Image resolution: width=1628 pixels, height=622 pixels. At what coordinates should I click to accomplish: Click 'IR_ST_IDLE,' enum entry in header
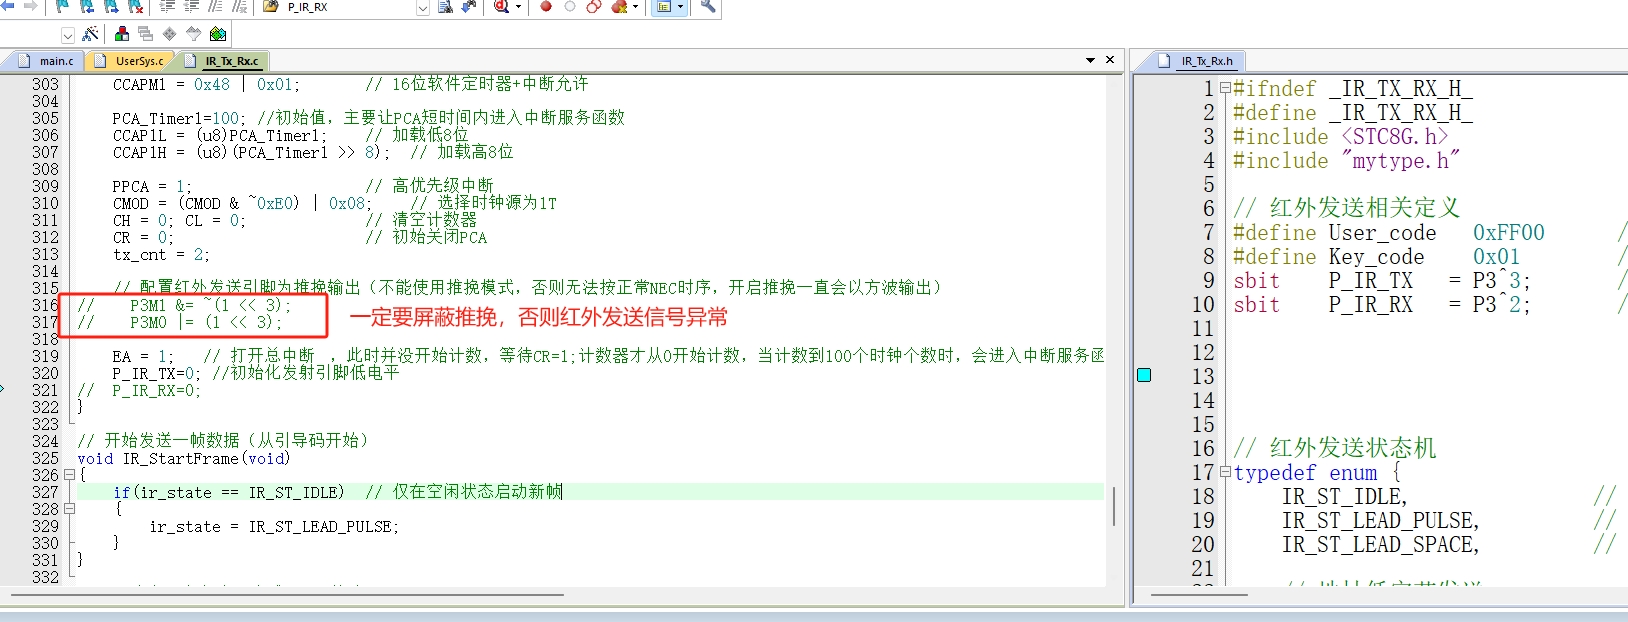pos(1344,496)
